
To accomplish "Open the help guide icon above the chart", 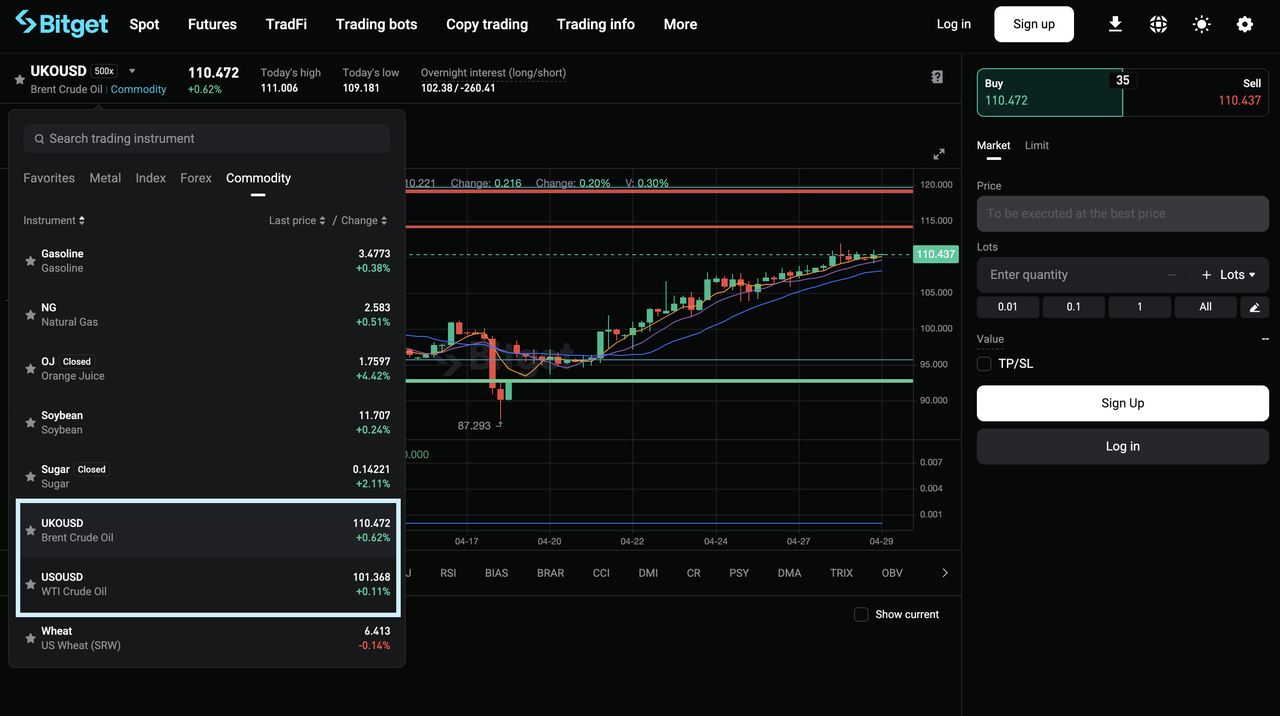I will coord(937,77).
